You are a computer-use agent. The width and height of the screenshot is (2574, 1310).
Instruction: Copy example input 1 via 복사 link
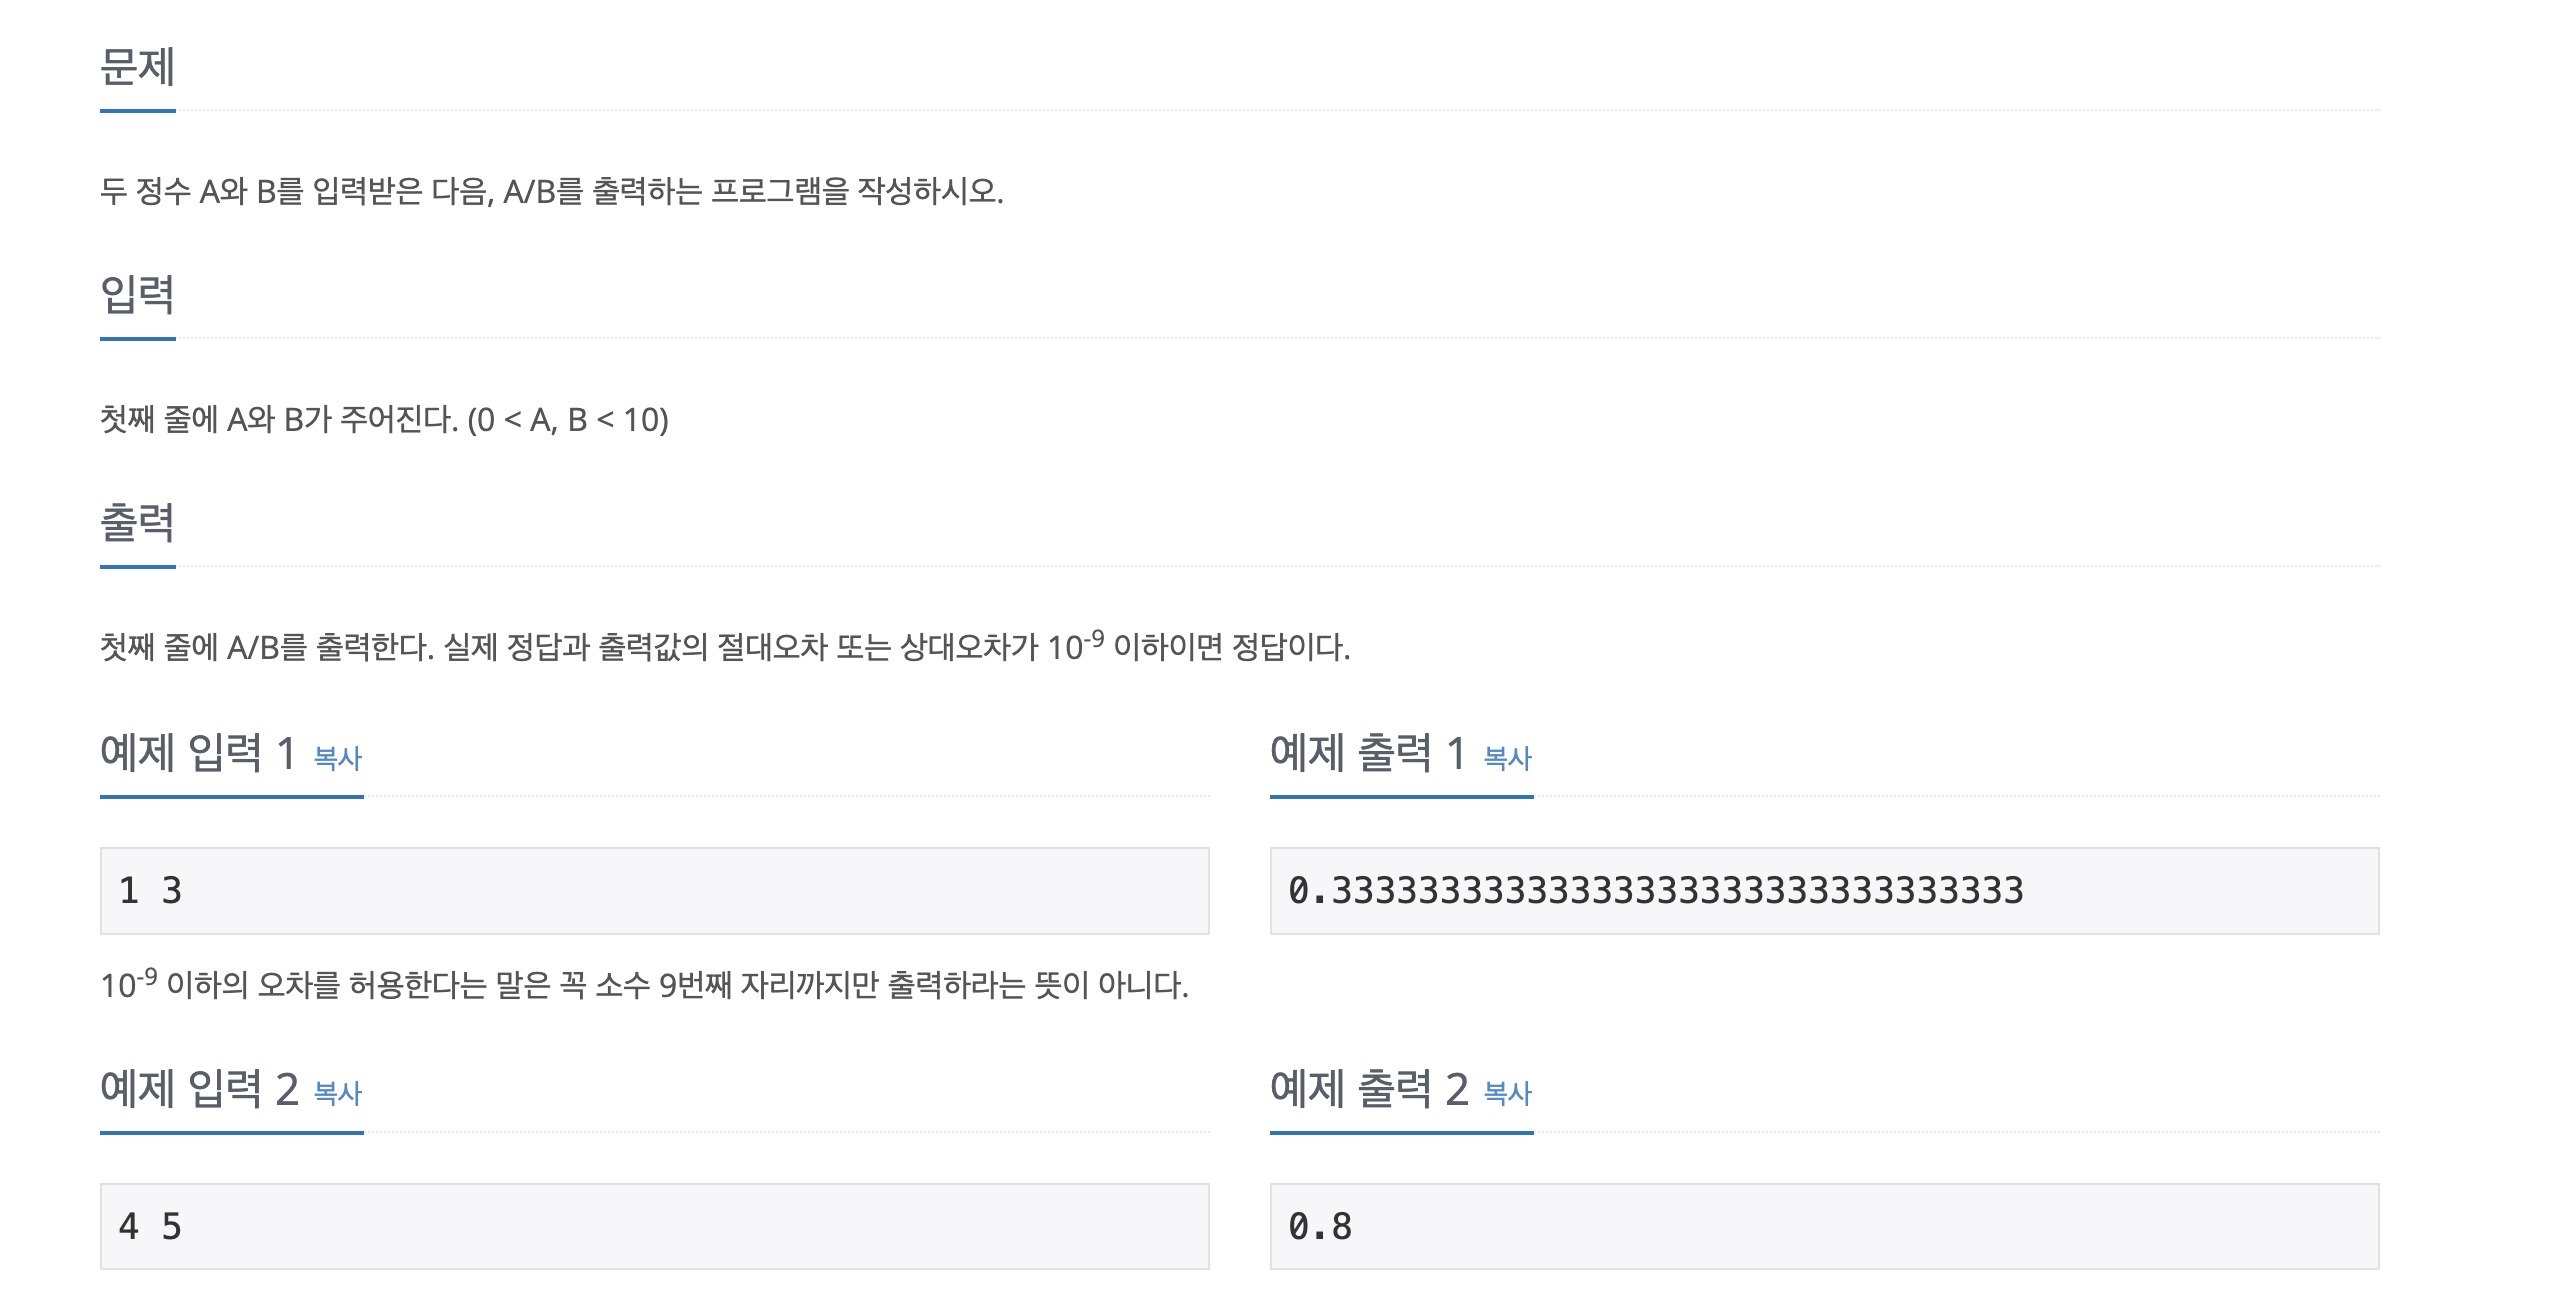[338, 758]
